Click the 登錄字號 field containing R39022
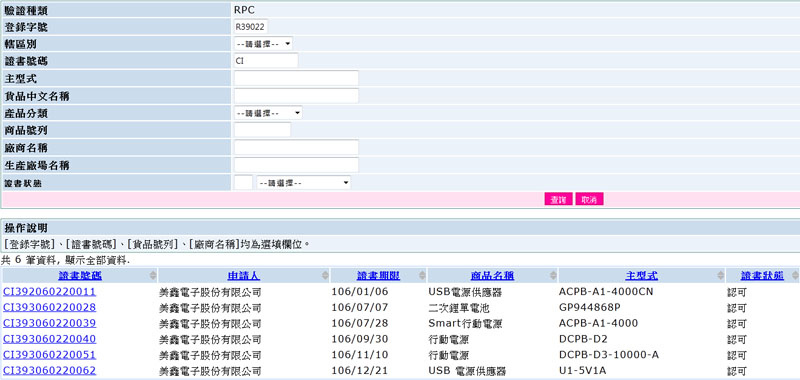Viewport: 800px width, 380px height. click(x=251, y=27)
